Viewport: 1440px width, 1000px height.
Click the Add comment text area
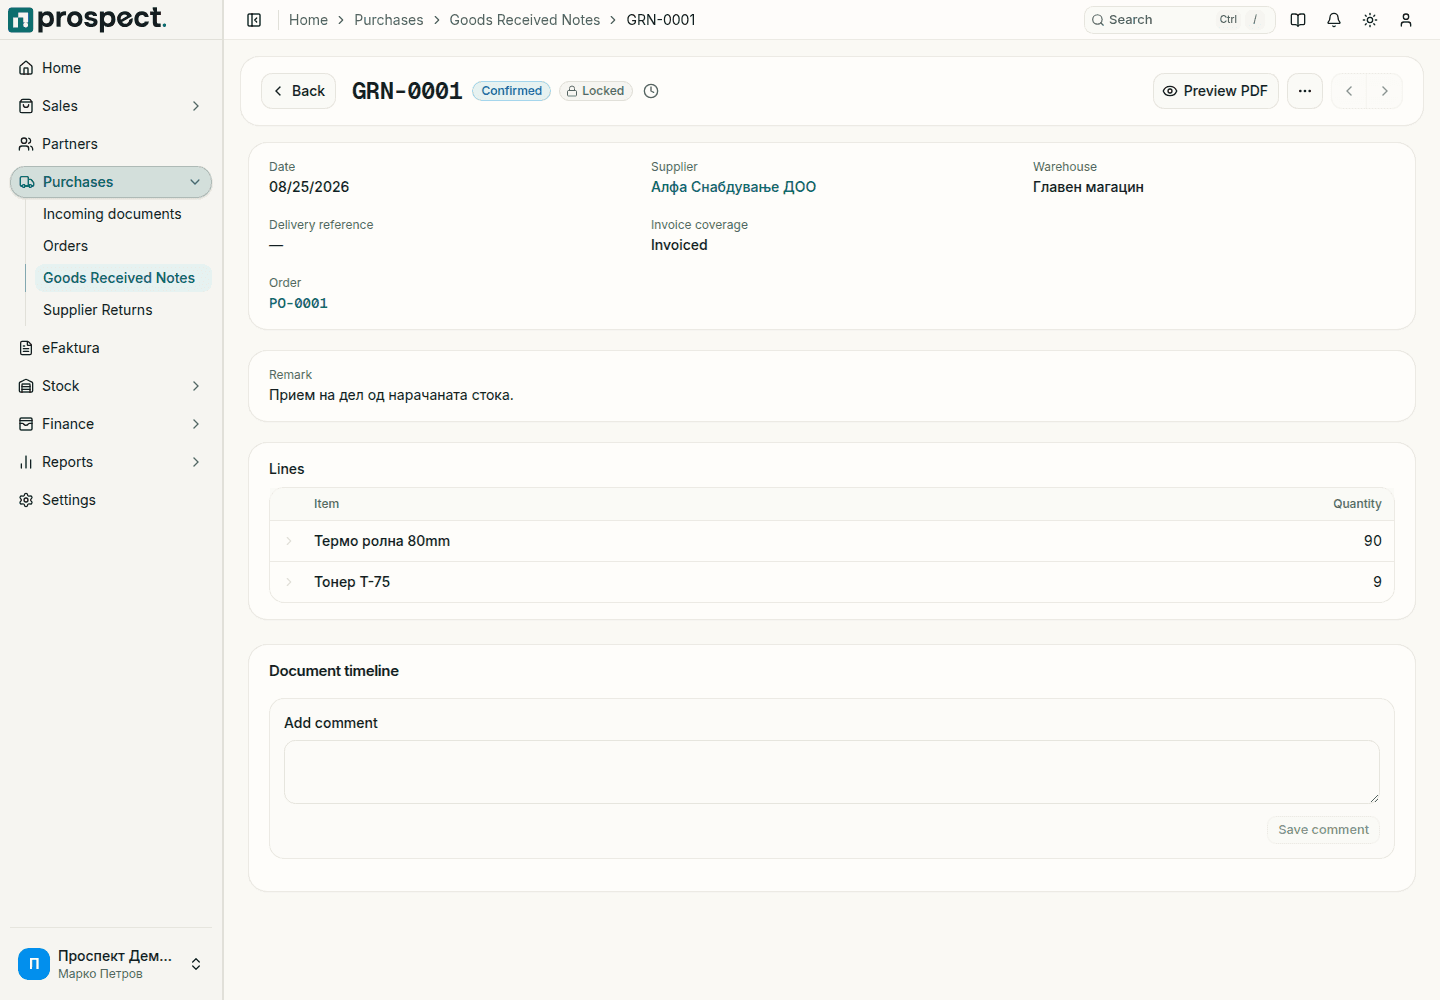(832, 772)
